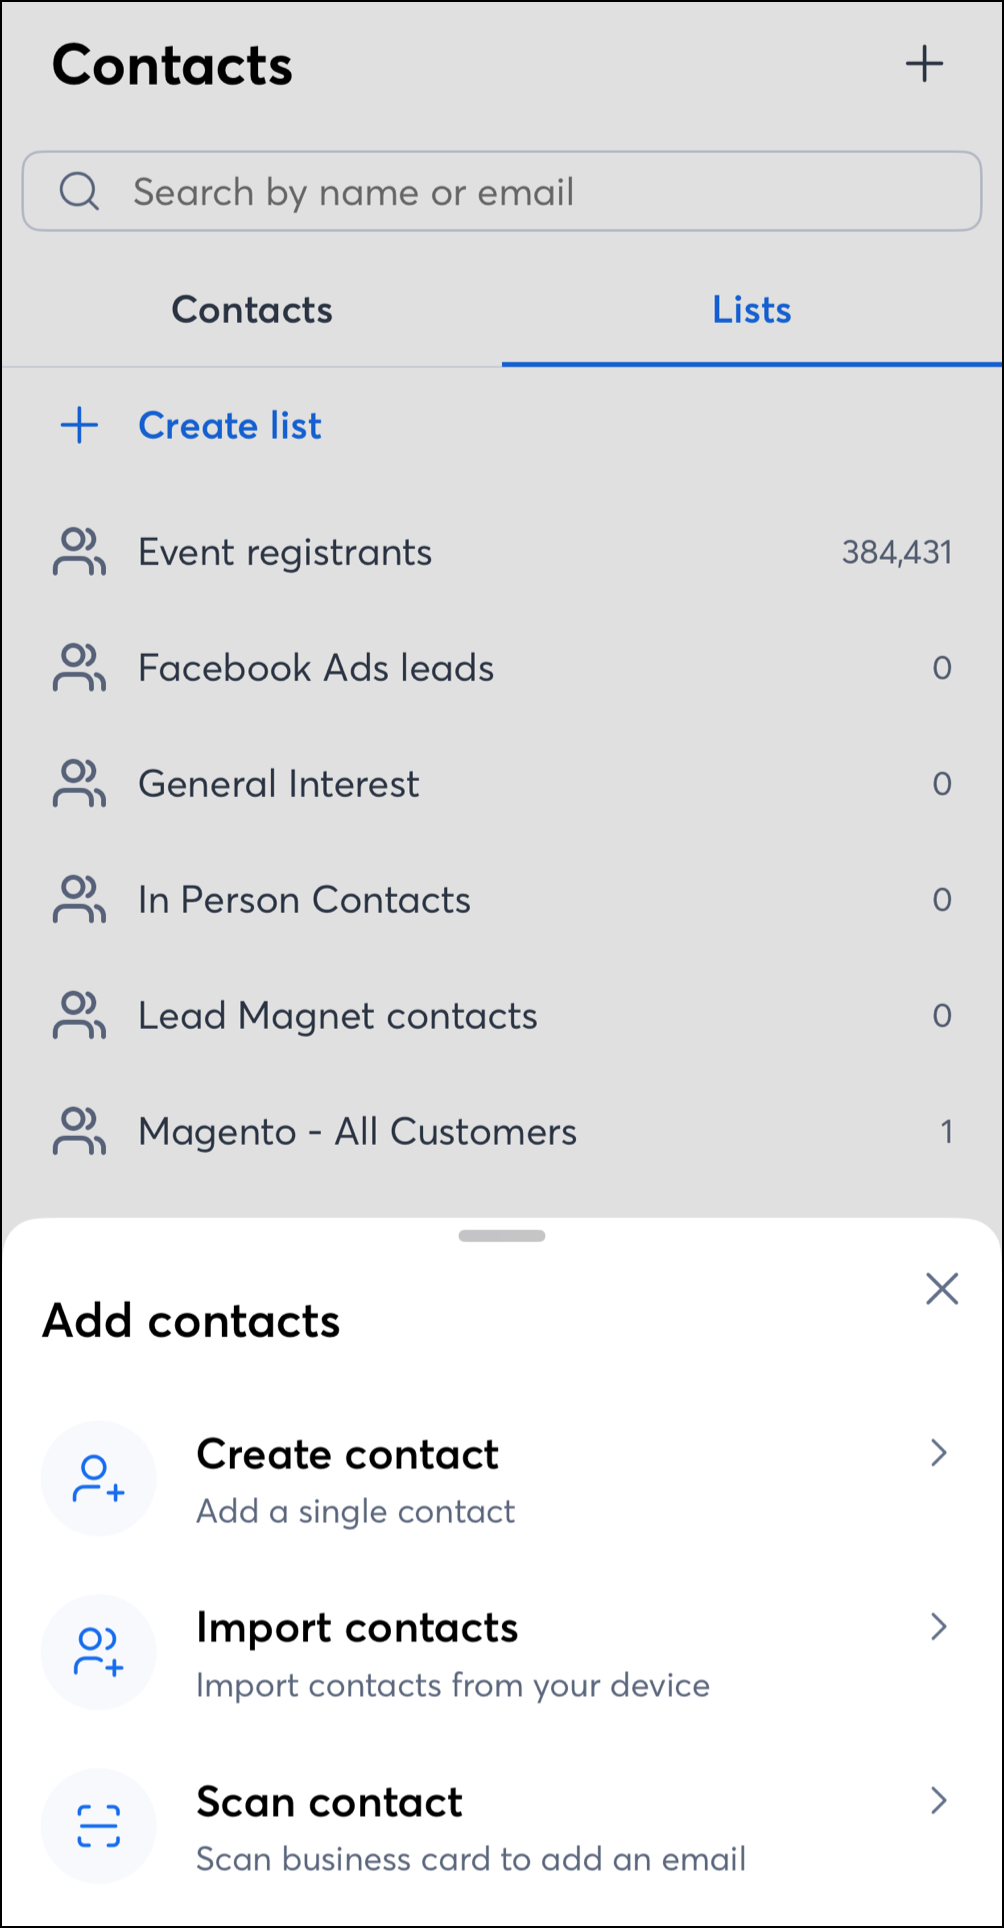Screen dimensions: 1004x1928
Task: Tap the Create contact person-plus icon
Action: 98,1479
